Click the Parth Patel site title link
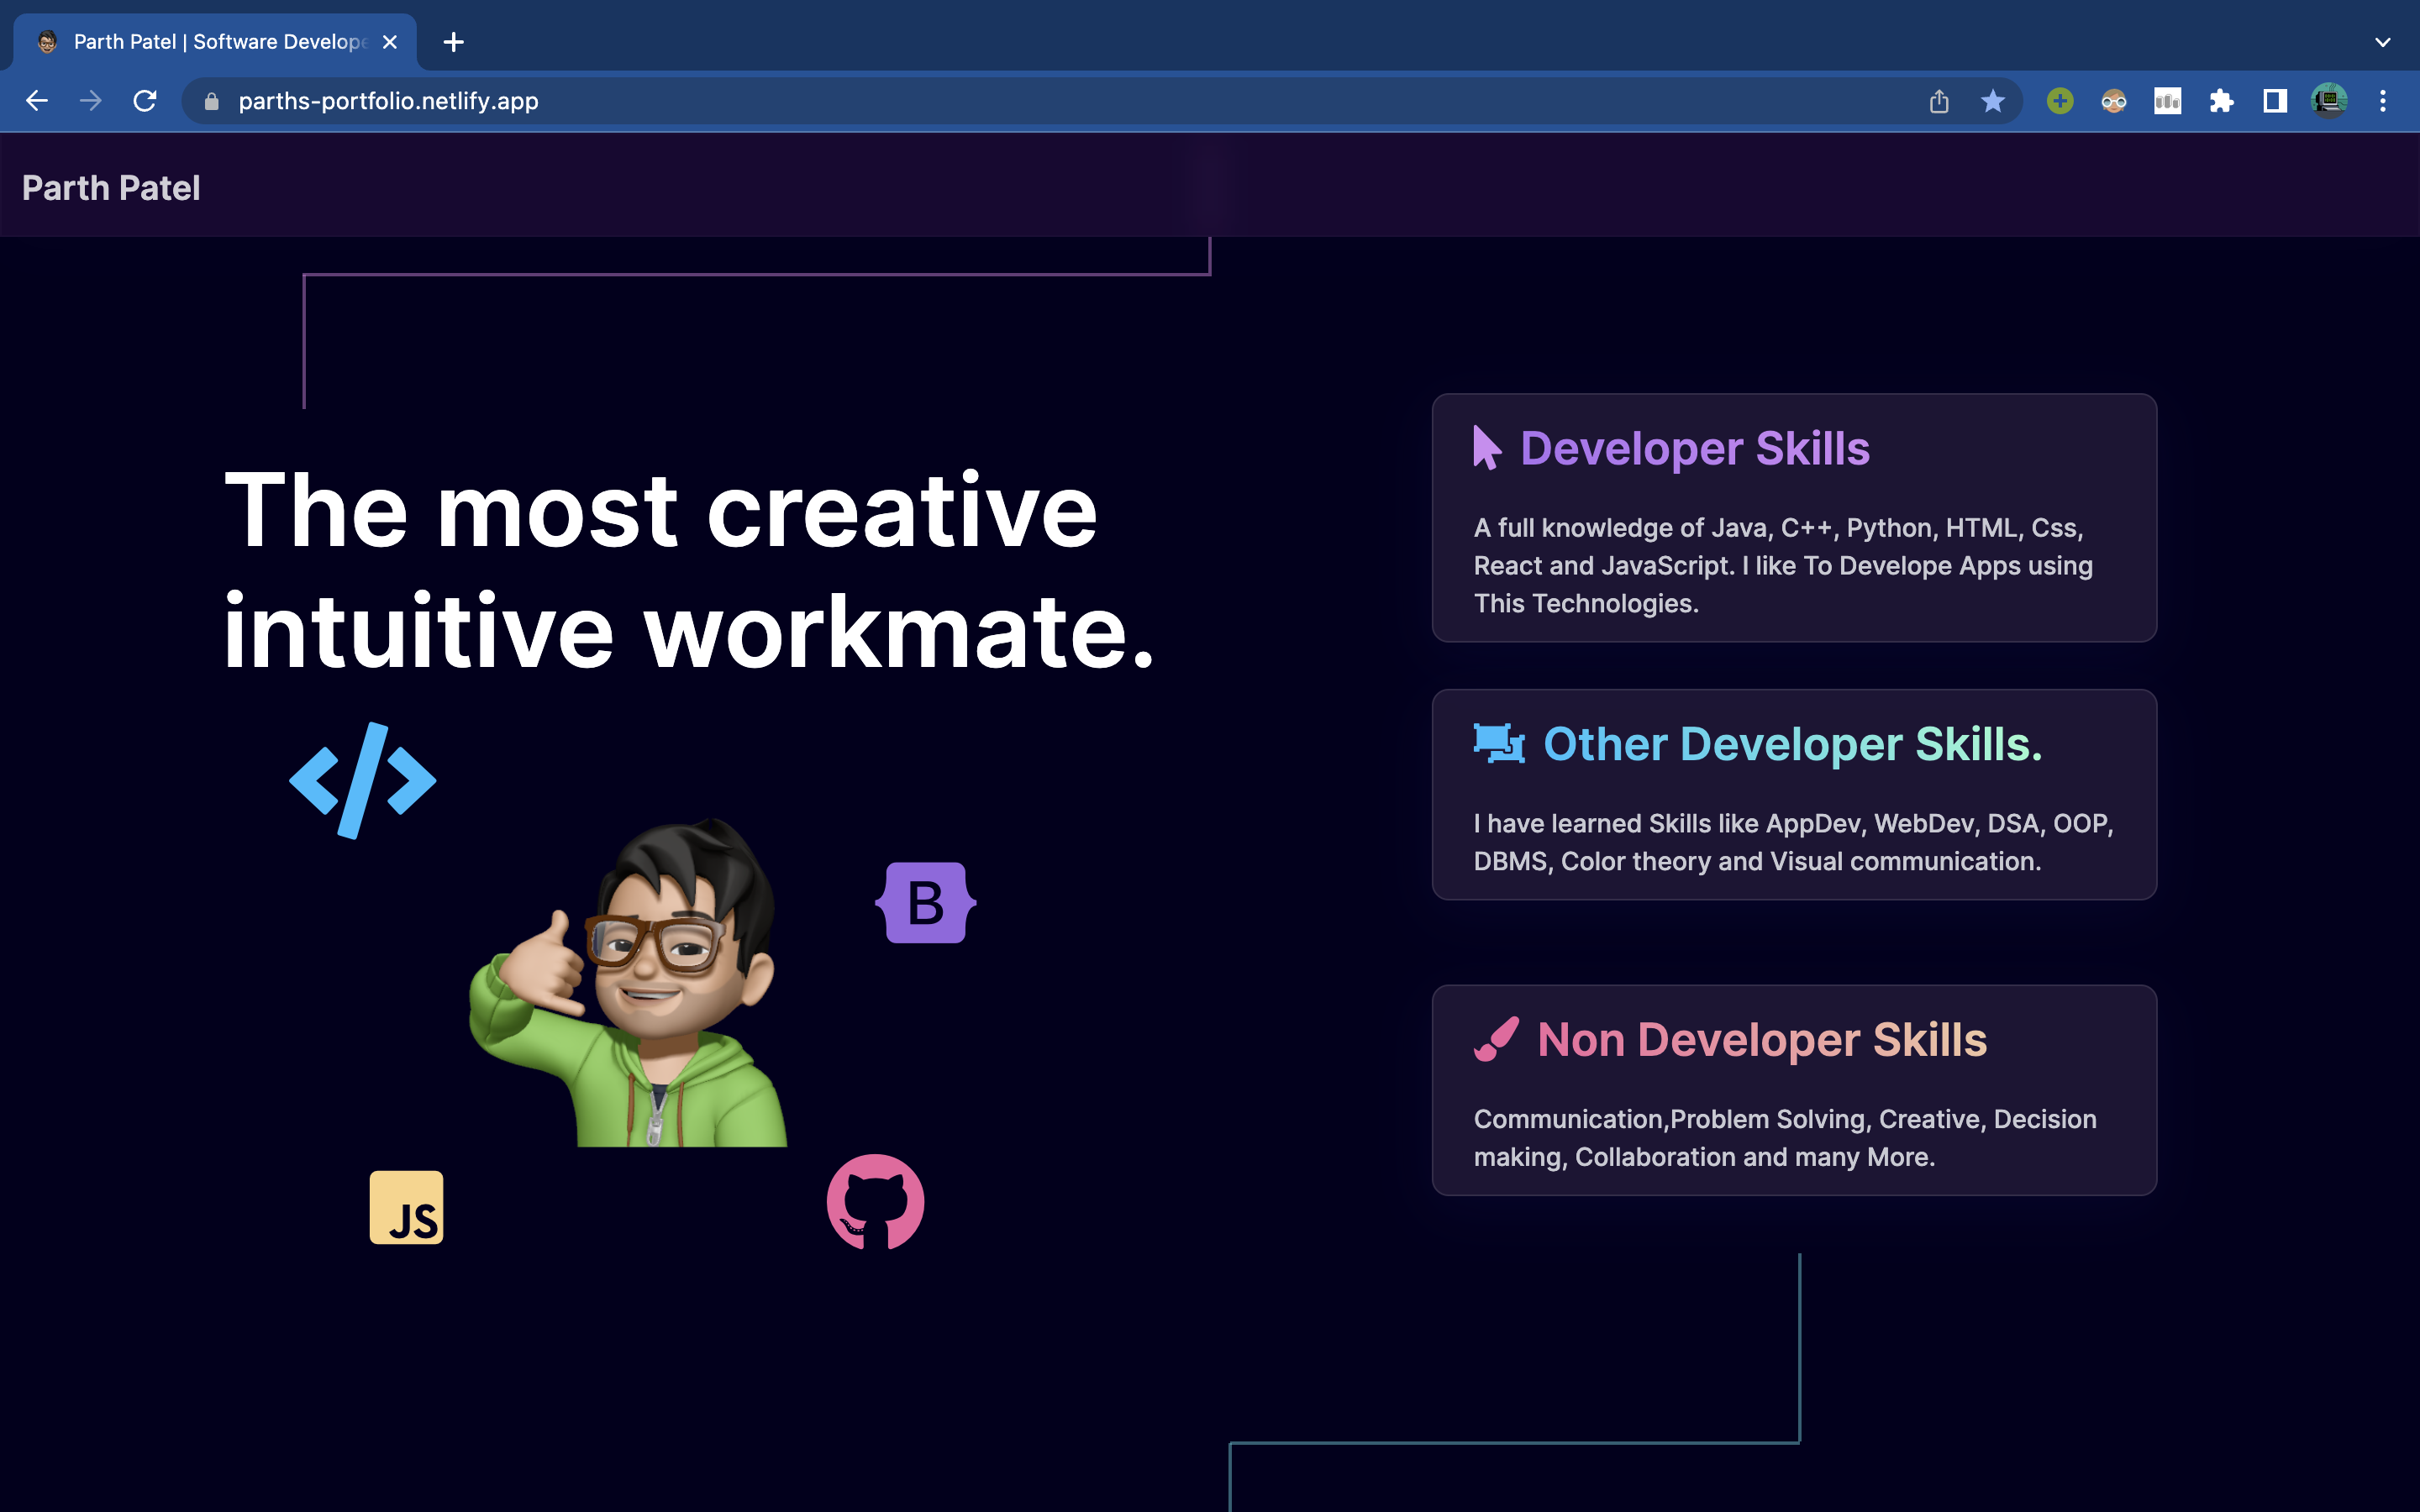 [x=111, y=188]
